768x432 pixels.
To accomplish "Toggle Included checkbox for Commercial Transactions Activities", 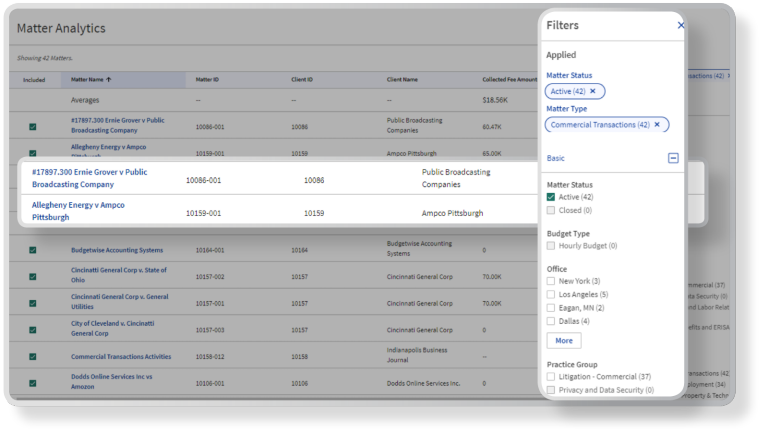I will (32, 356).
